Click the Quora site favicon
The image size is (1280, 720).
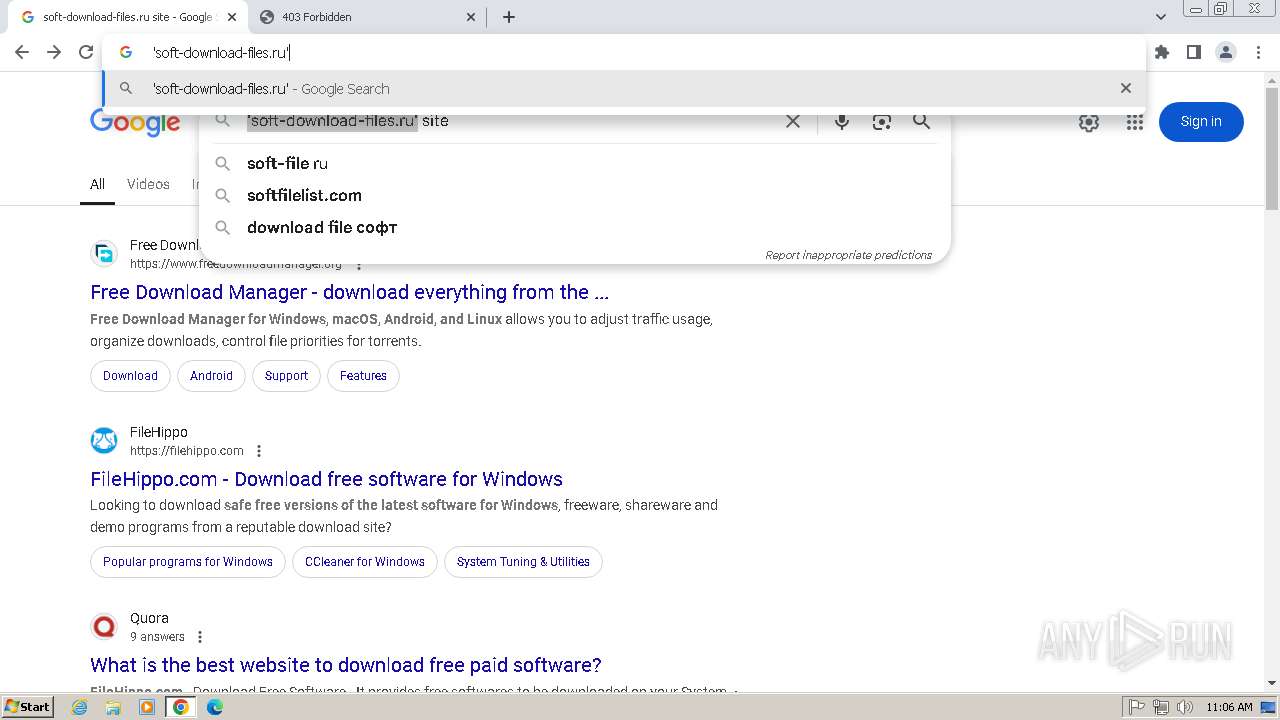point(104,626)
